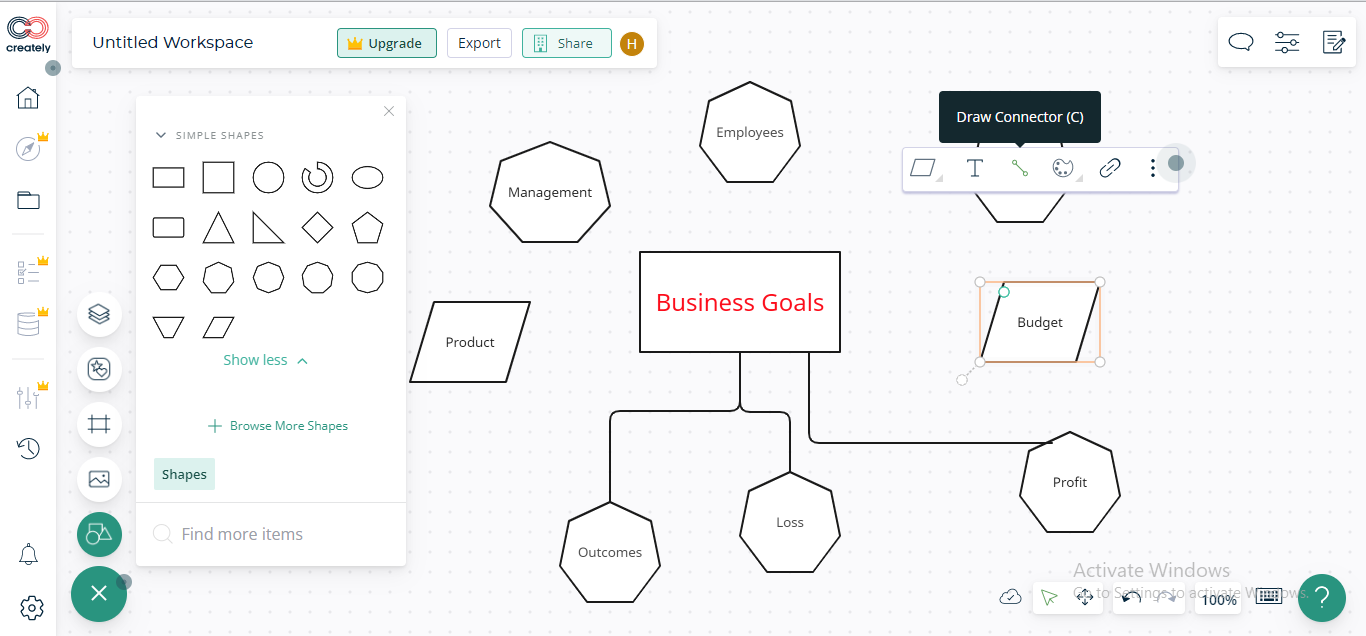The height and width of the screenshot is (636, 1366).
Task: Open the sliders controls icon in sidebar
Action: pos(28,397)
